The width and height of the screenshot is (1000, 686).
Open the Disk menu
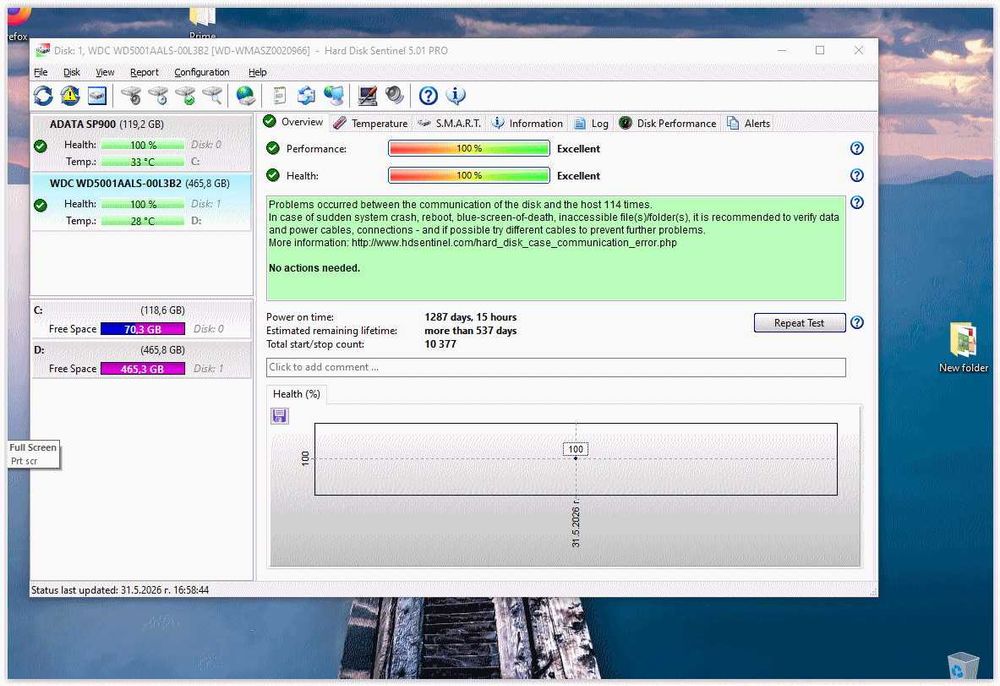tap(71, 72)
